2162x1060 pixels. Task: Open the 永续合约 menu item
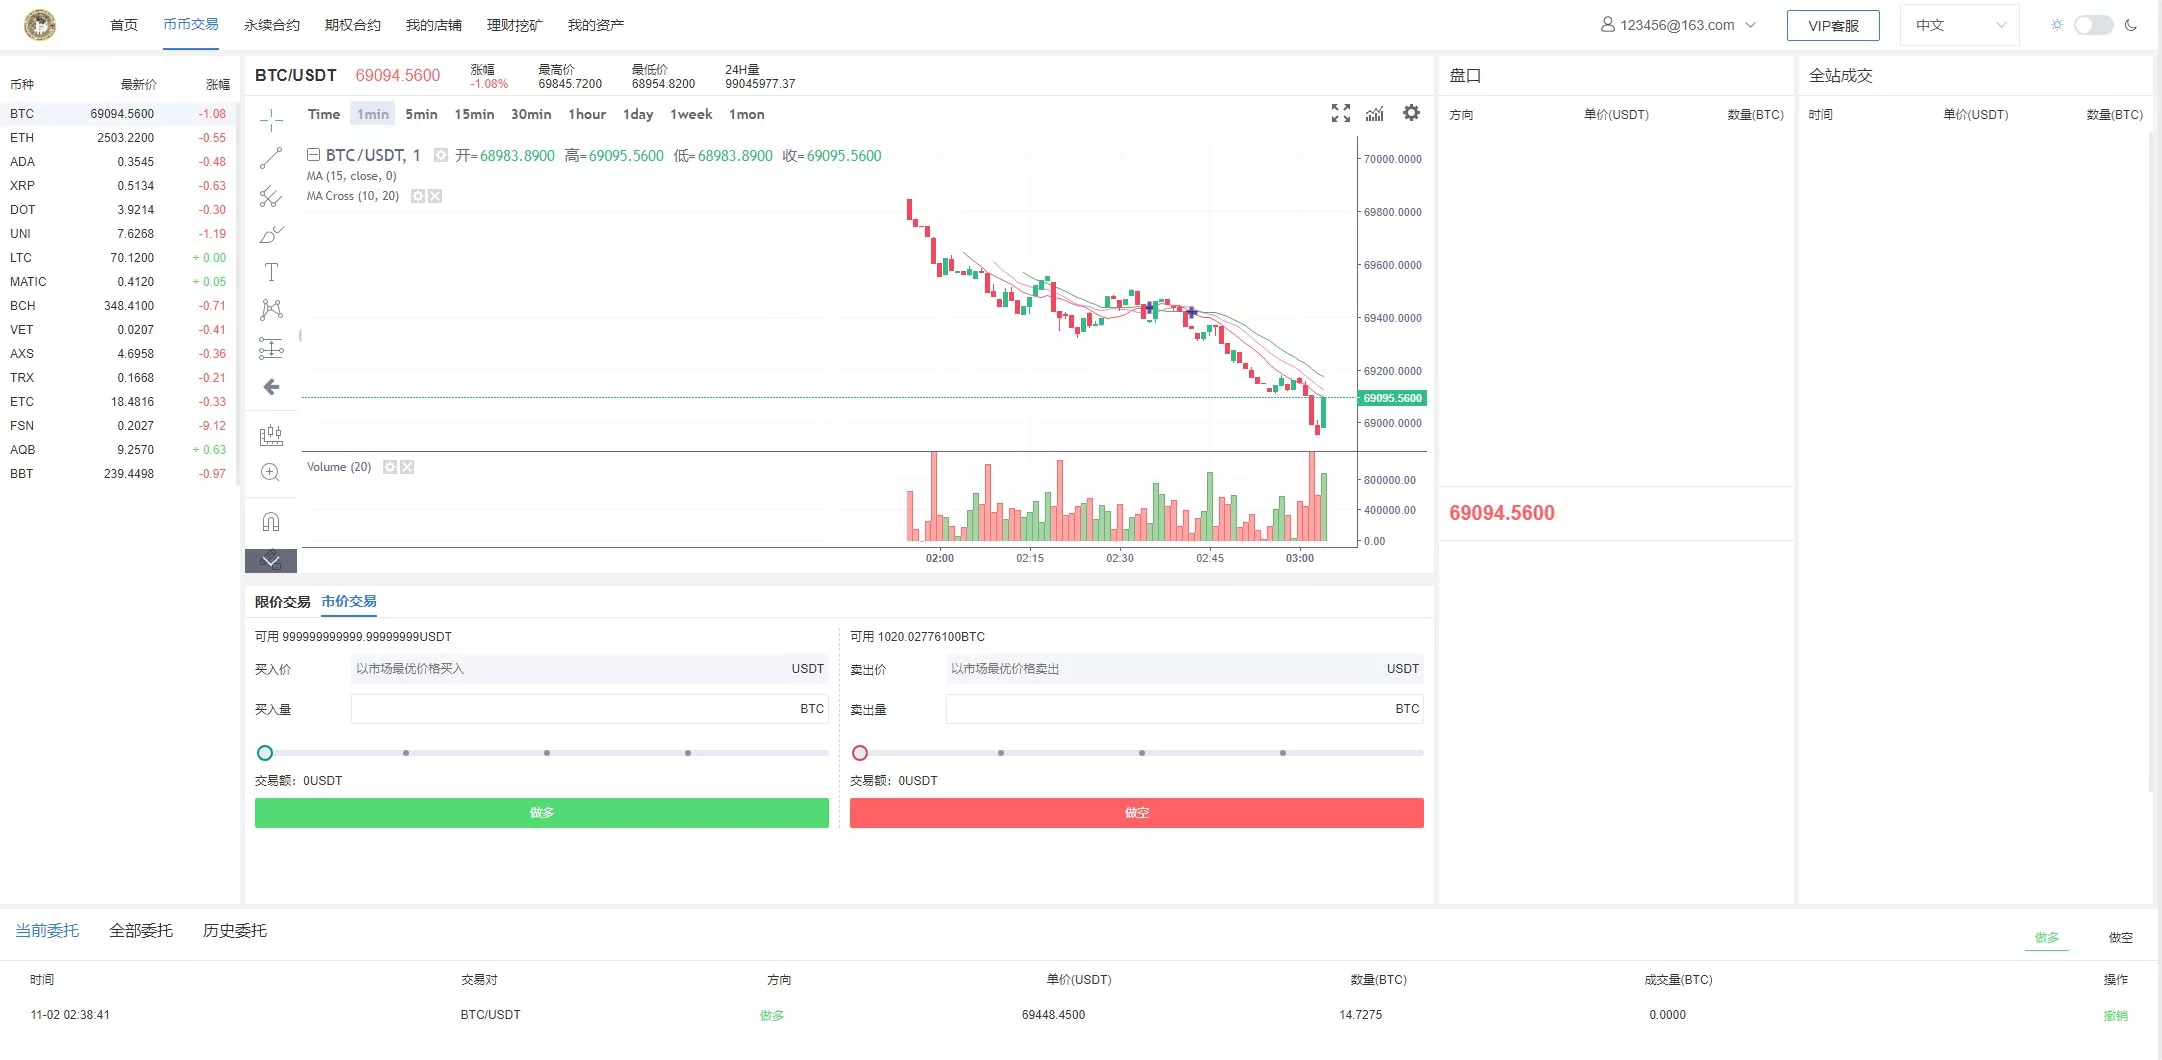click(272, 25)
